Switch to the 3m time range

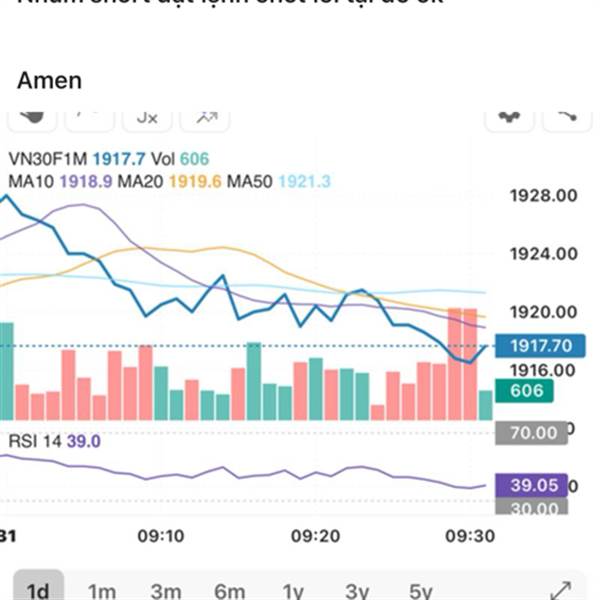(x=166, y=591)
